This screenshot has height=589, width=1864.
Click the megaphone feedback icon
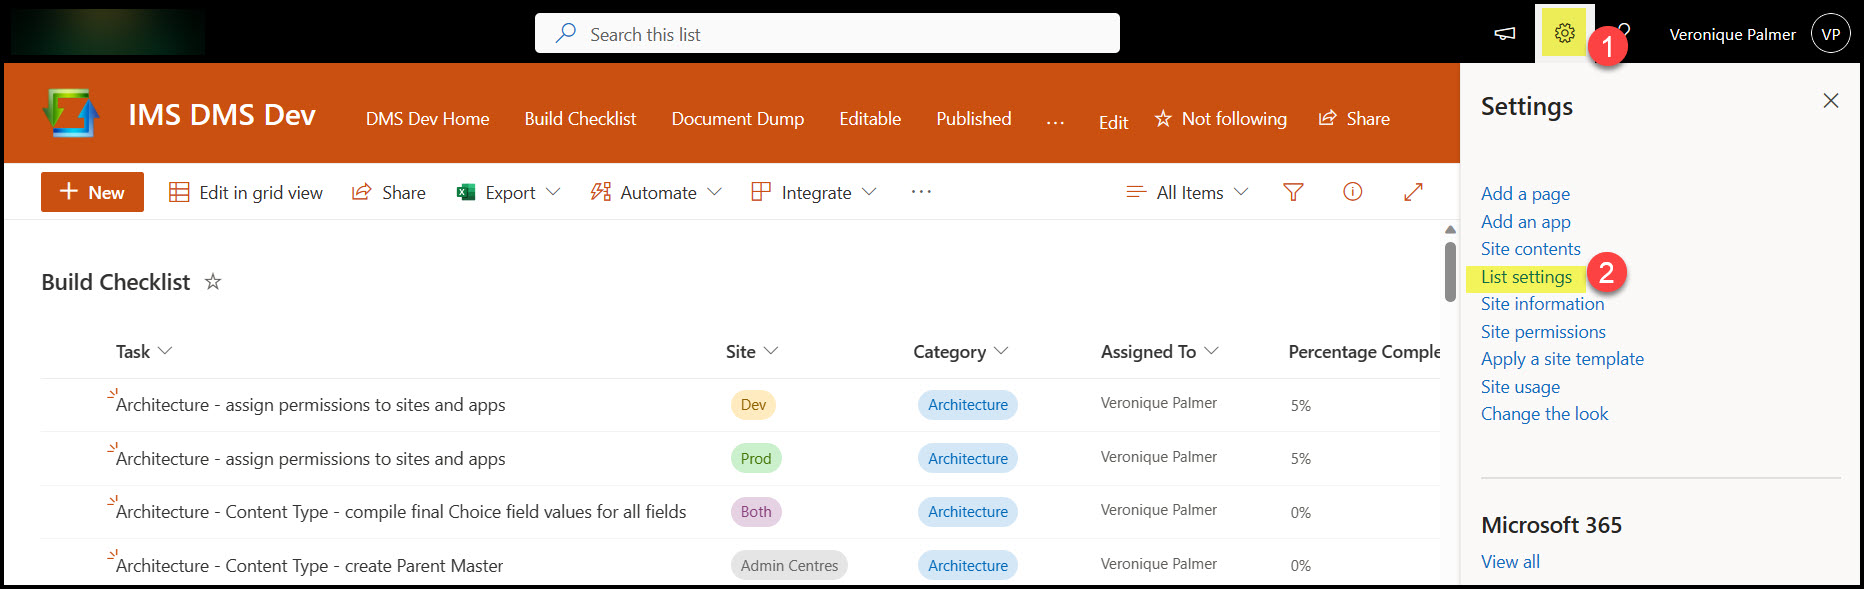tap(1505, 34)
